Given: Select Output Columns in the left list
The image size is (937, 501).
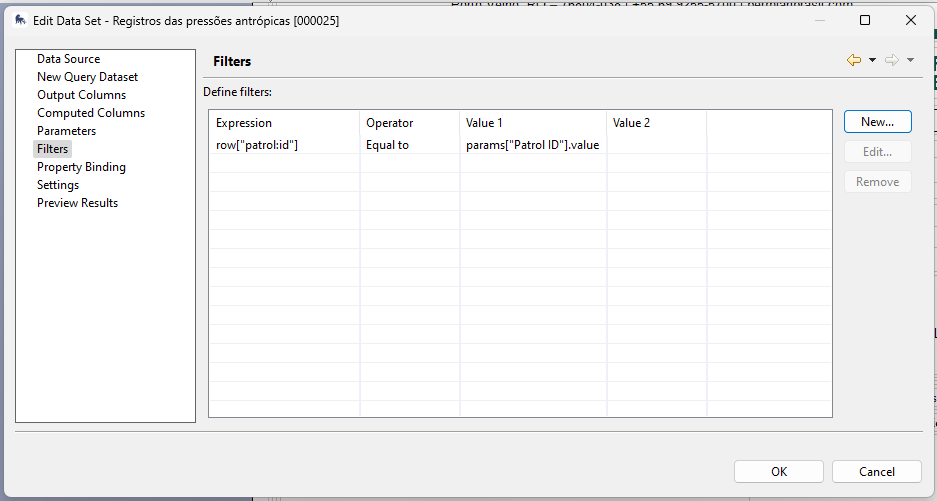Looking at the screenshot, I should point(81,95).
